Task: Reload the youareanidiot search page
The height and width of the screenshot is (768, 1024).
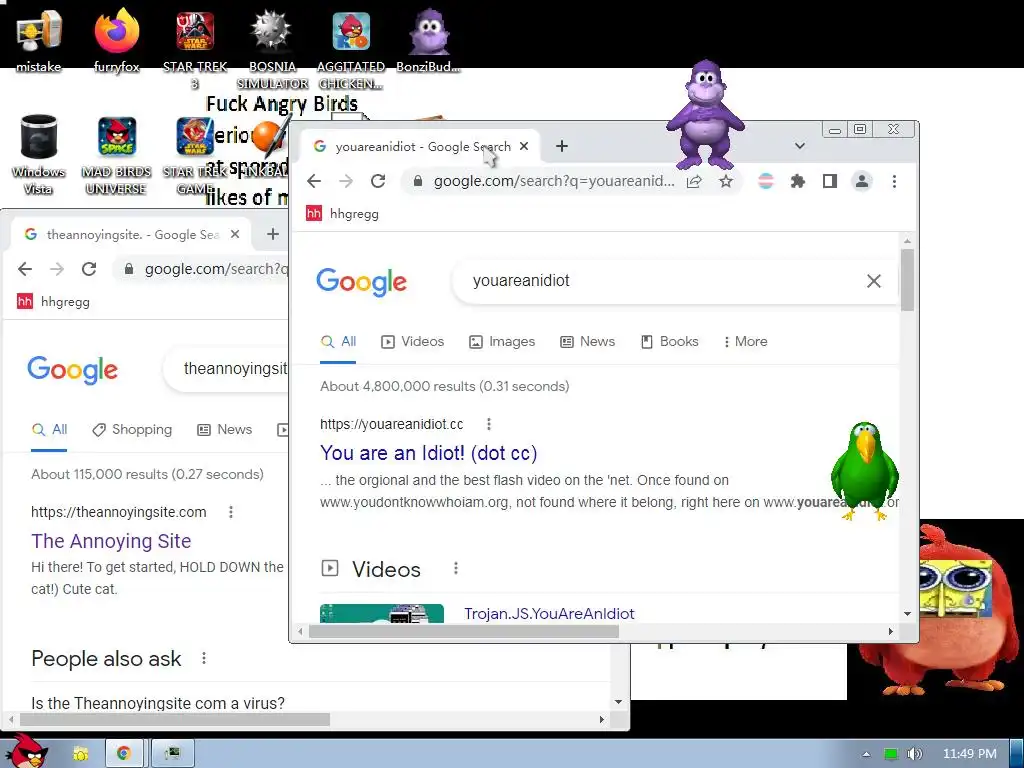Action: 378,181
